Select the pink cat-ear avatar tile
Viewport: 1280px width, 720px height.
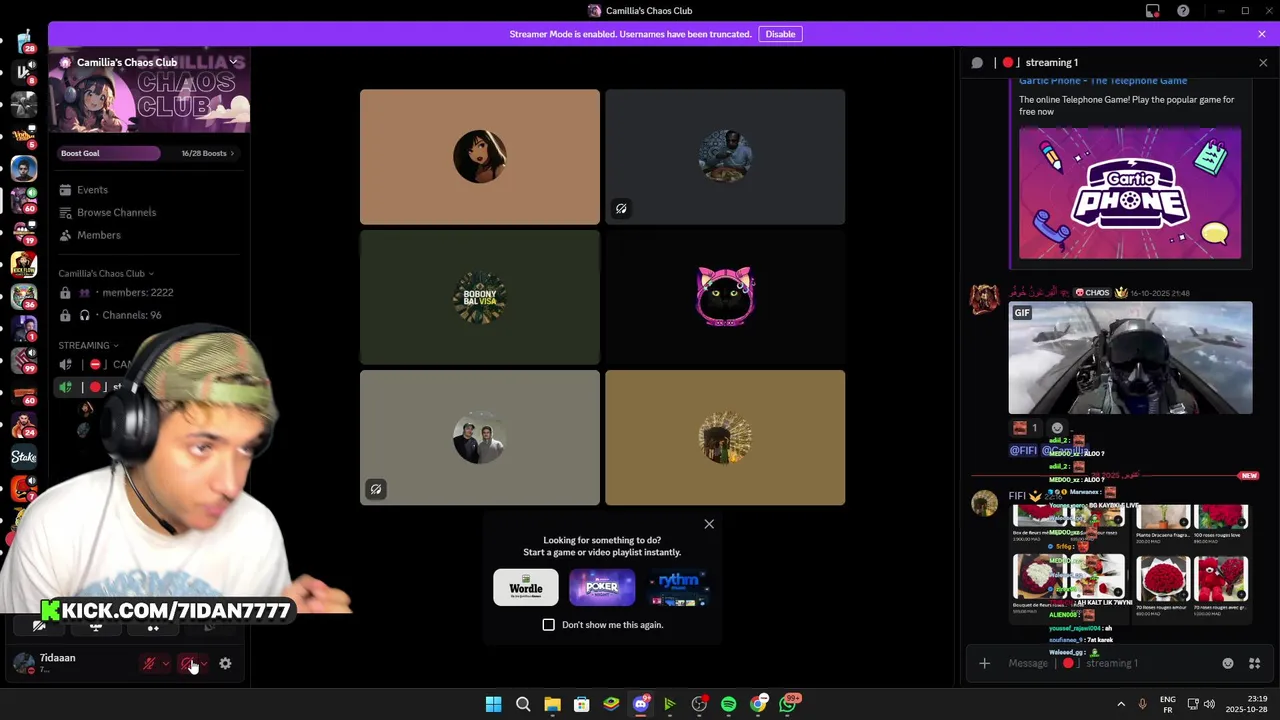(x=725, y=297)
